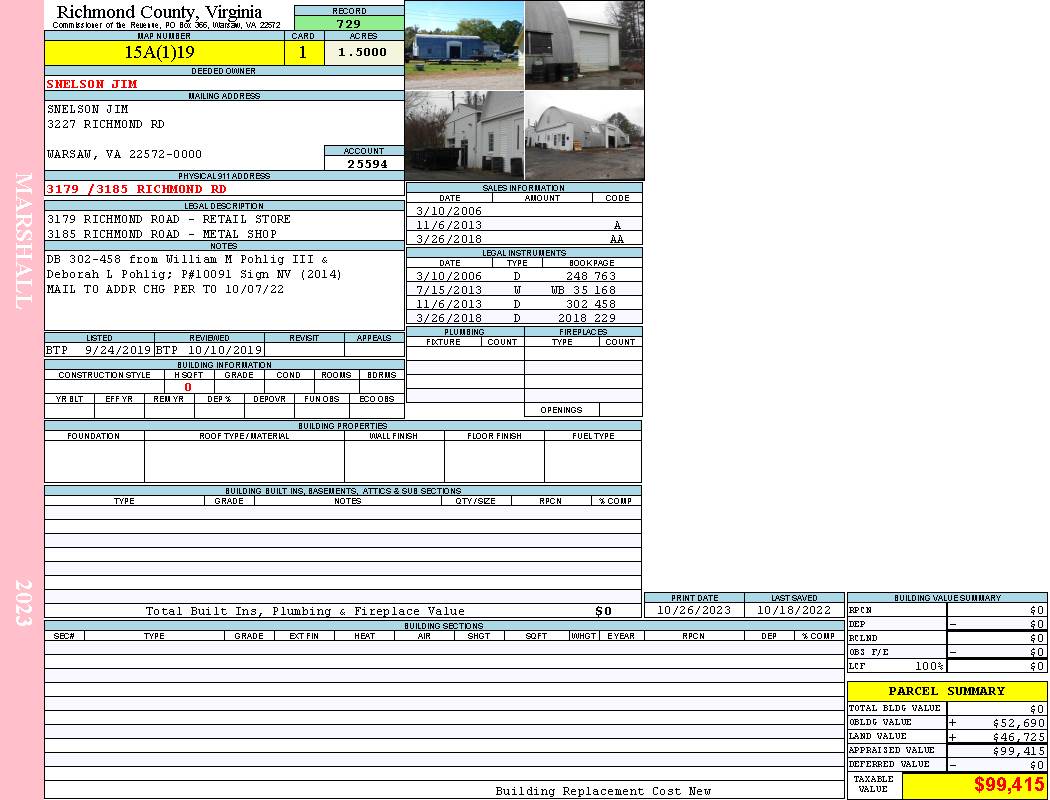Click the BUILDING PROPERTIES header
Viewport: 1050px width, 800px height.
point(343,426)
